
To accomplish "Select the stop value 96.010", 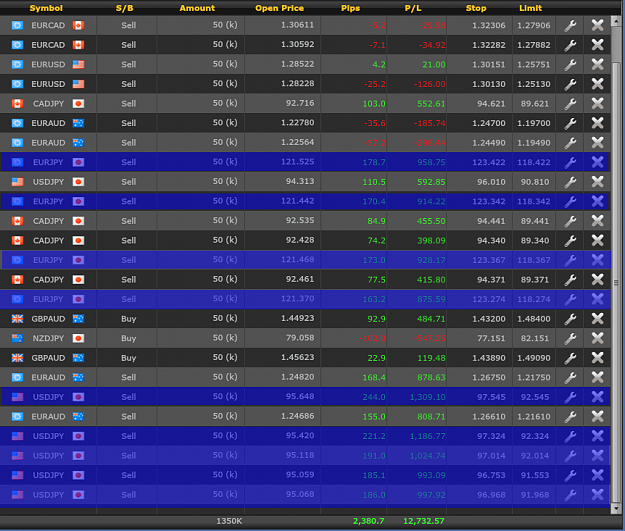I will (x=491, y=182).
